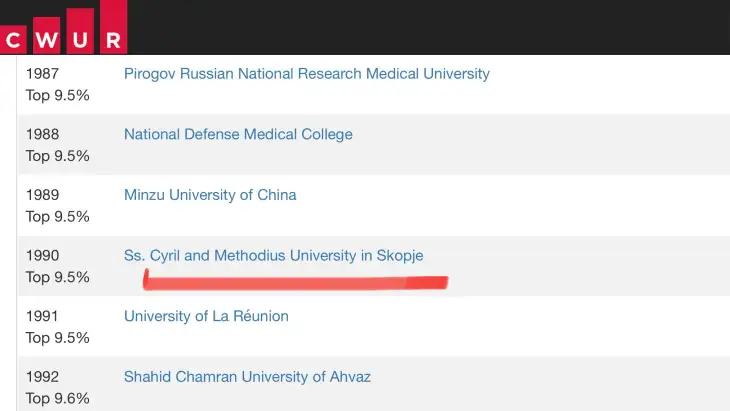
Task: Go to University of La Réunion
Action: (x=206, y=316)
